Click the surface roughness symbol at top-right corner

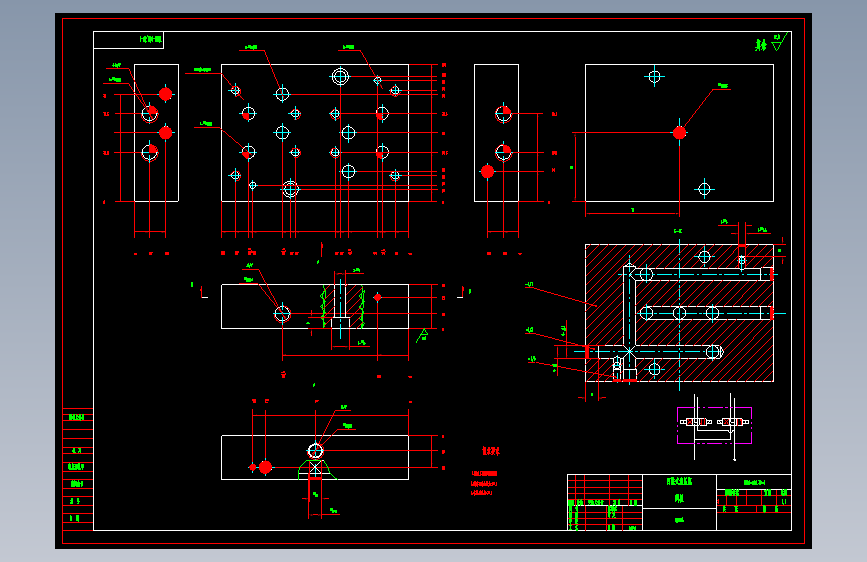coord(779,42)
